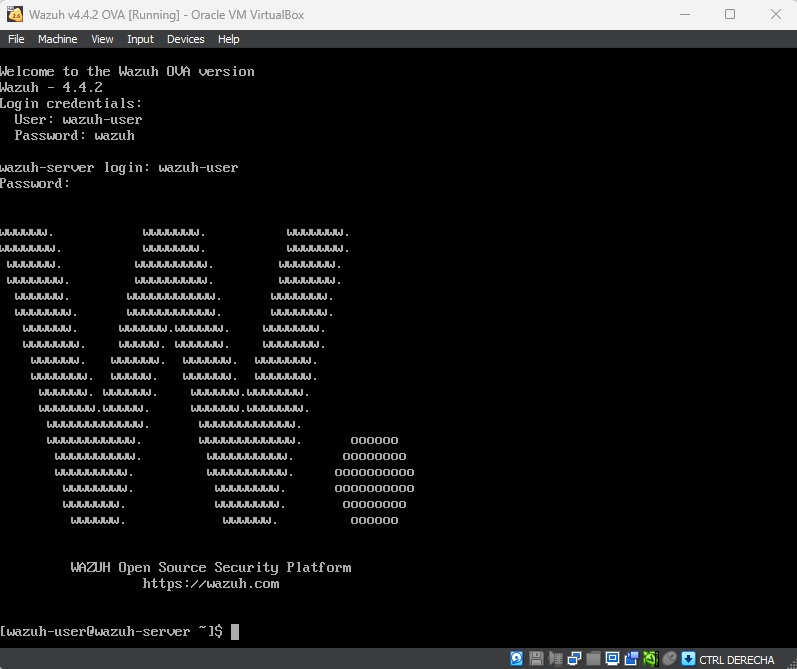Image resolution: width=797 pixels, height=669 pixels.
Task: Click the 'wazuh-server login: wazuh-user' line
Action: tap(119, 168)
